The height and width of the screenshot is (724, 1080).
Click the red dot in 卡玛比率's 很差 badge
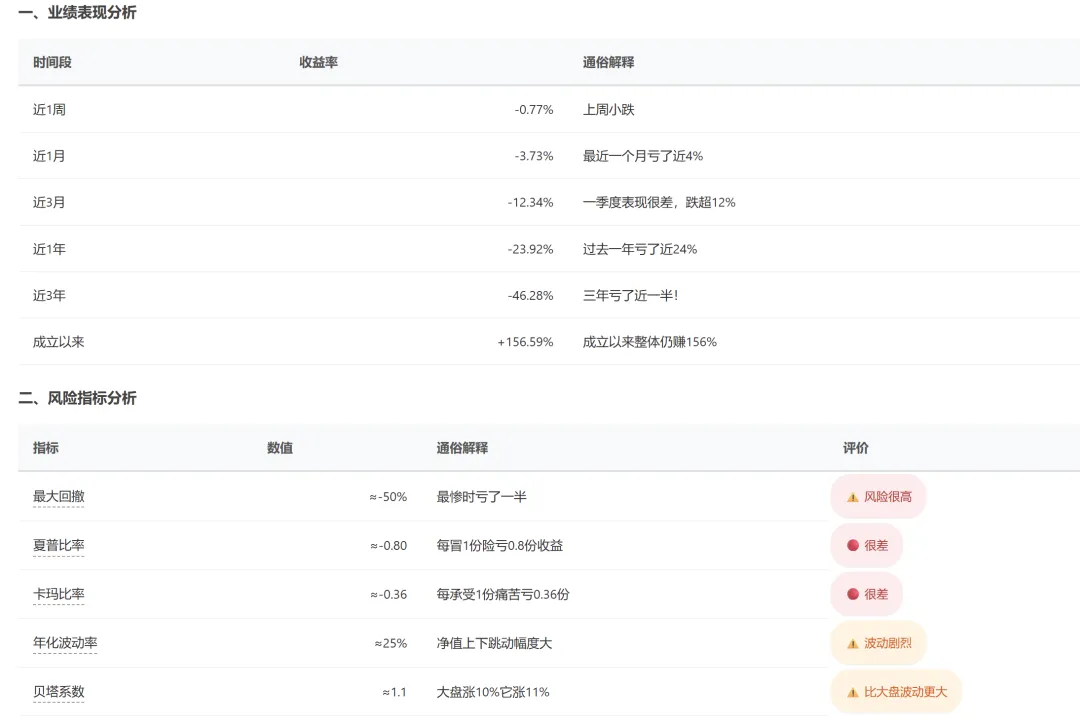point(853,594)
